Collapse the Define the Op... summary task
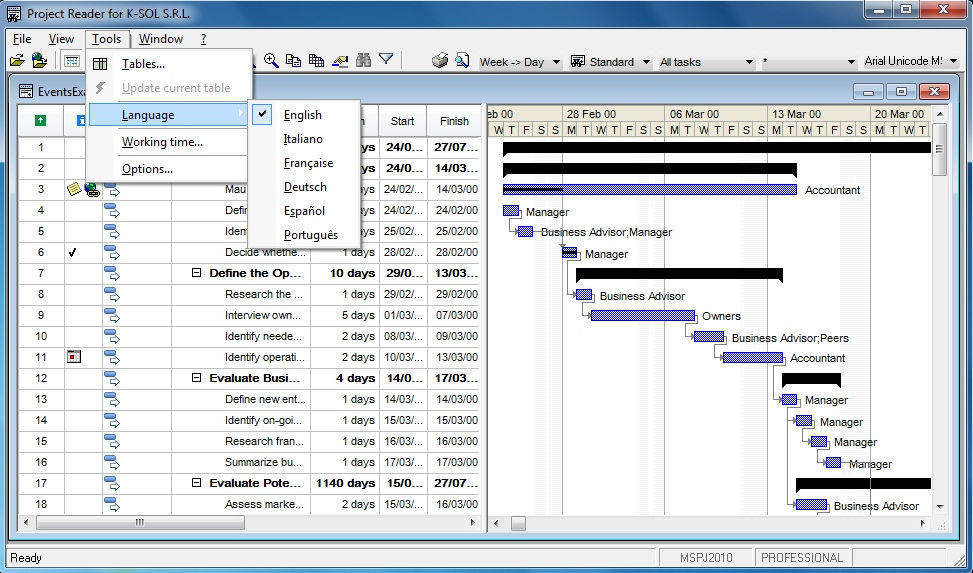The width and height of the screenshot is (973, 573). 197,273
